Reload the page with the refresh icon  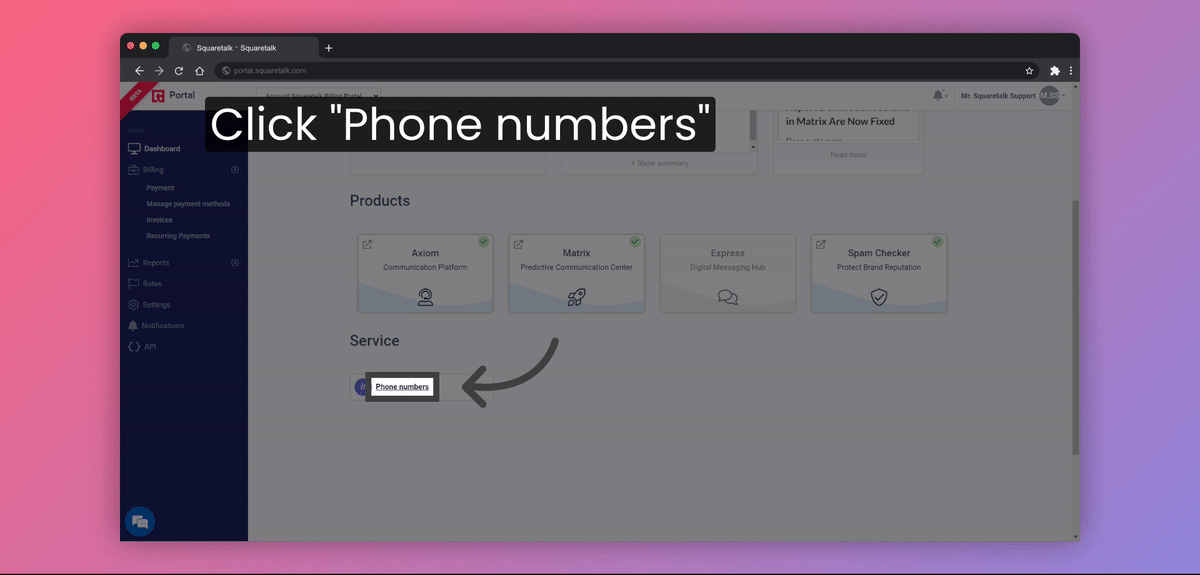(x=179, y=71)
